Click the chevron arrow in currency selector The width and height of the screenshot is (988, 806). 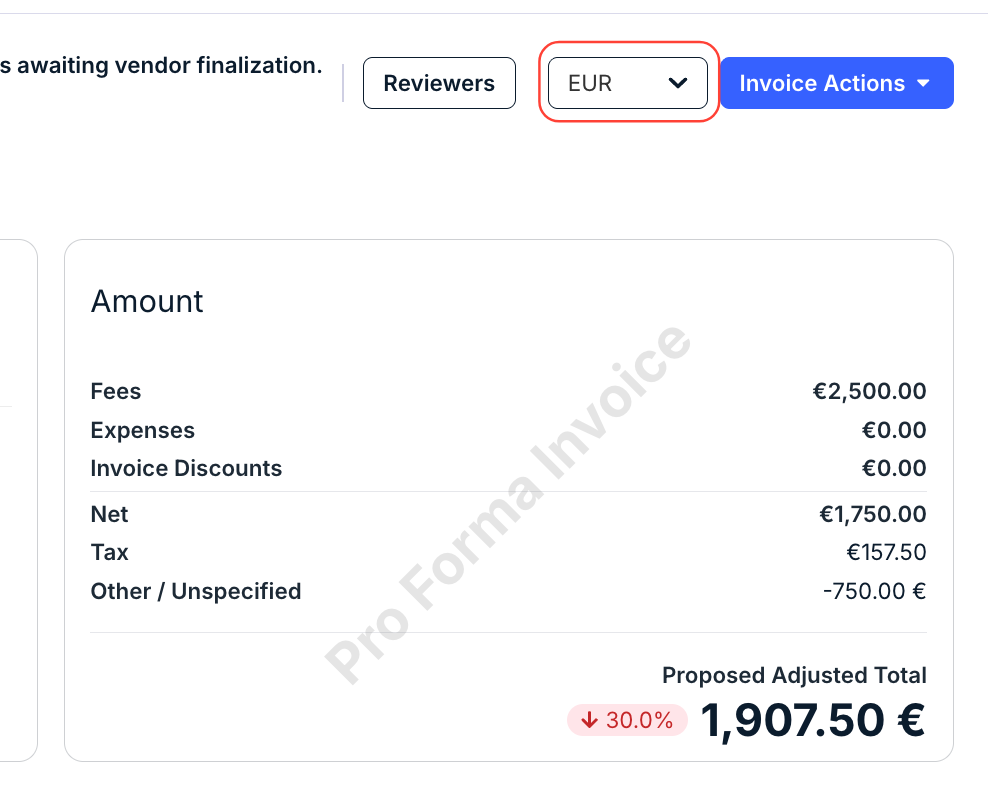pyautogui.click(x=677, y=83)
